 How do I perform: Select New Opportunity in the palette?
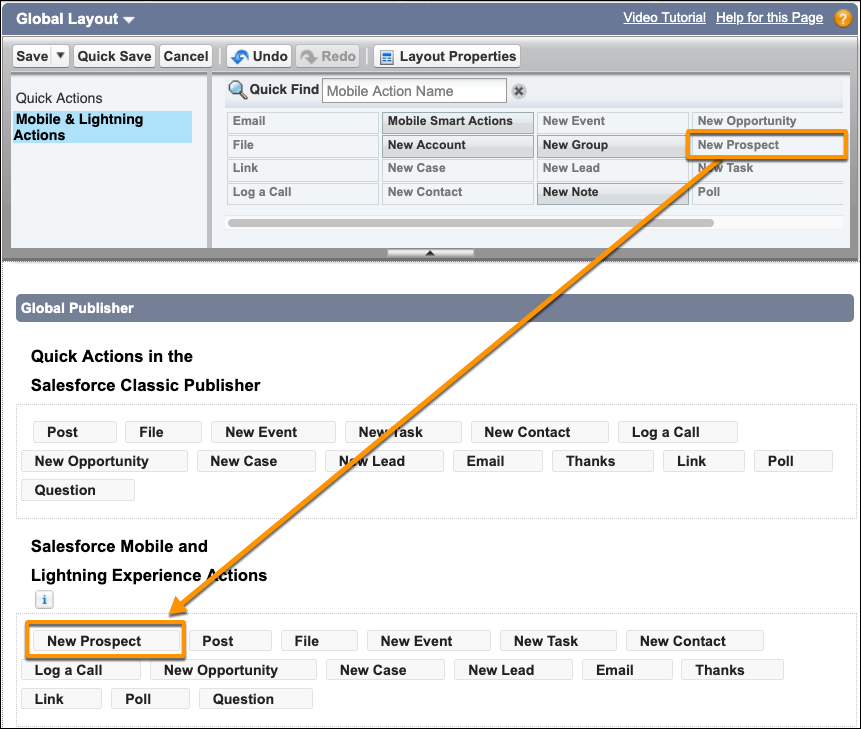tap(768, 122)
